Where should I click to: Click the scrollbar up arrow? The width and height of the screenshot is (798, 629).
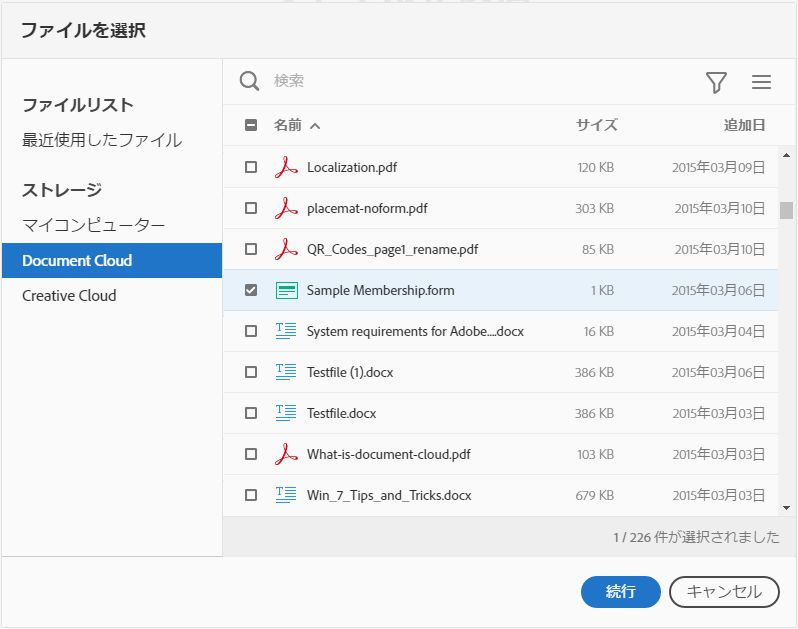tap(786, 155)
